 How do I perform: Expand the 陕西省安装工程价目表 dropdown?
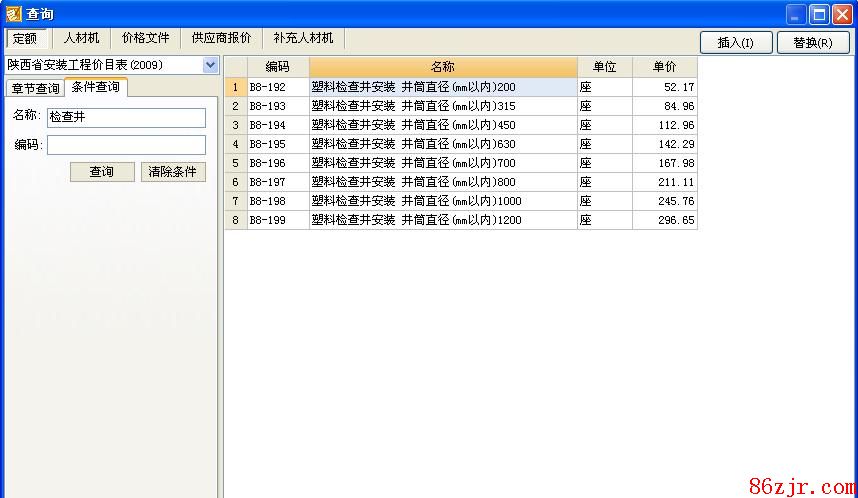[x=210, y=65]
